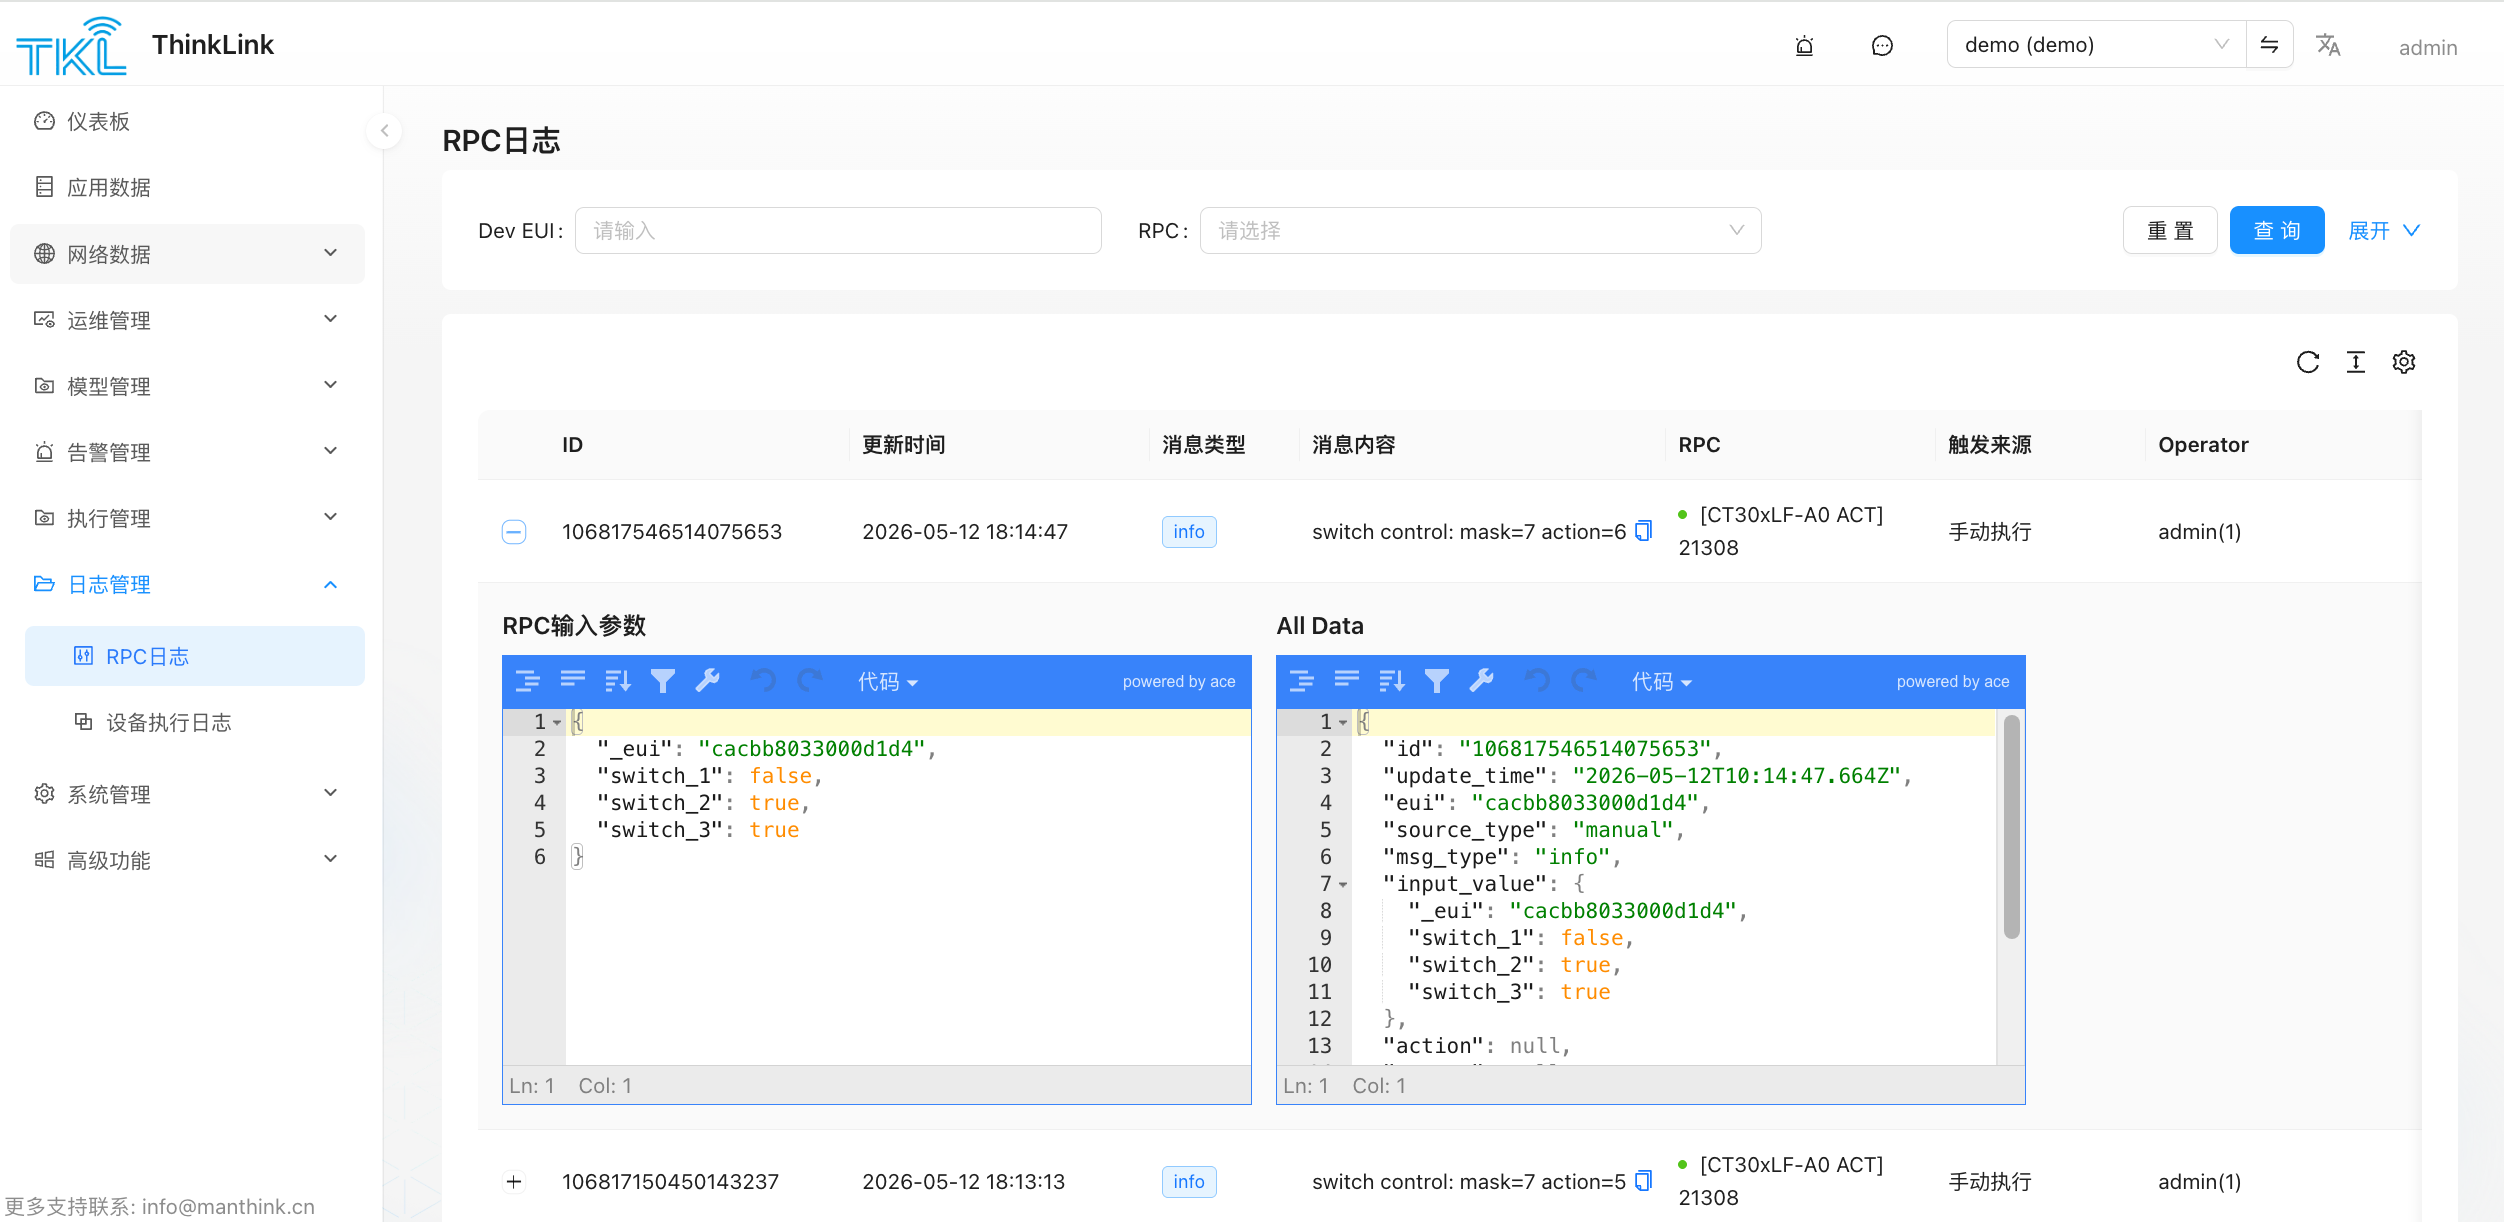Click "switch_1": false line in RPC输入参数
Image resolution: width=2504 pixels, height=1222 pixels.
coord(710,776)
